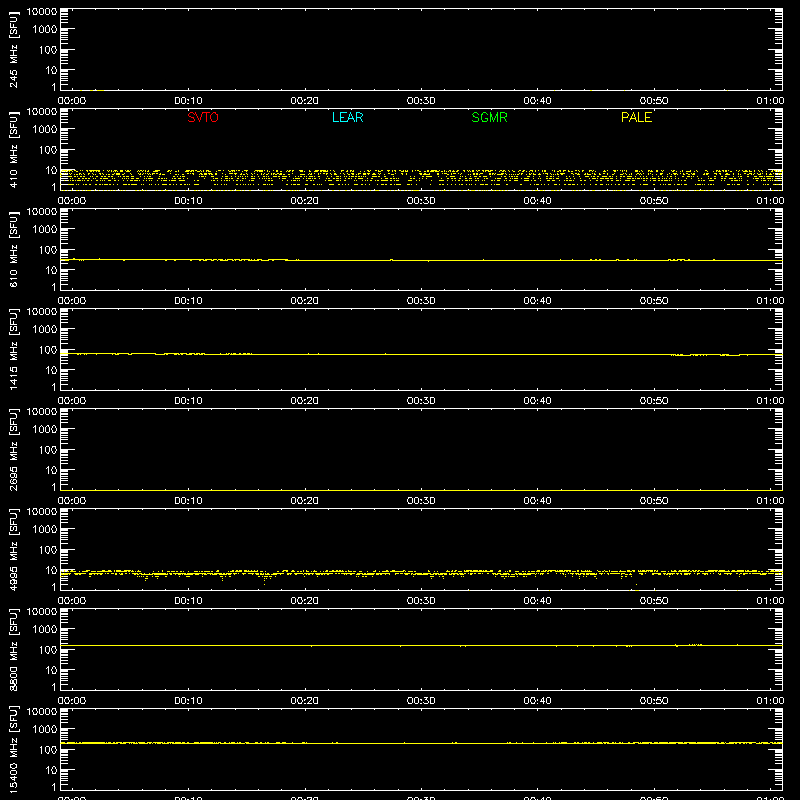Screen dimensions: 800x800
Task: Click 00:30 time label under 1415 MHz panel
Action: click(421, 401)
